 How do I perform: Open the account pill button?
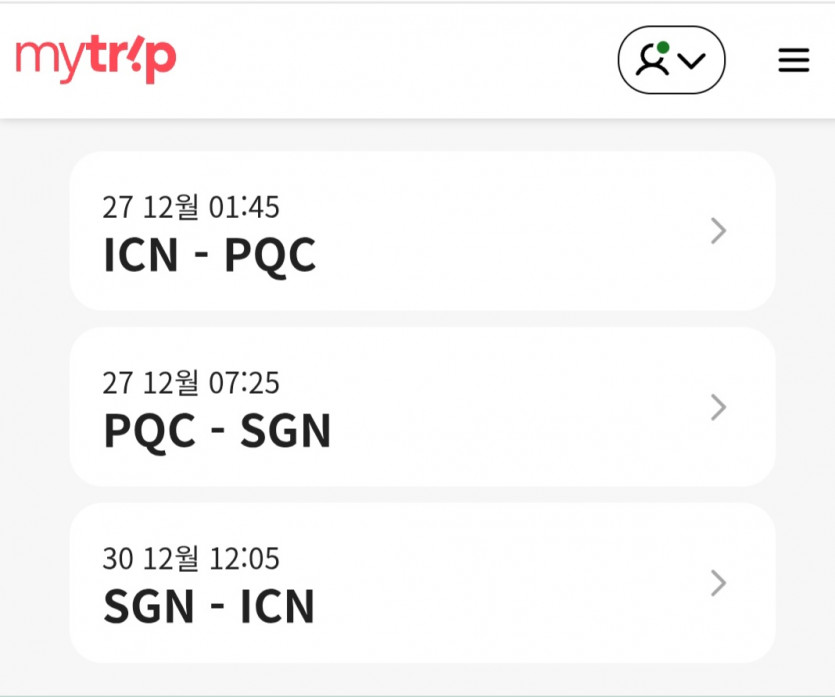click(671, 61)
